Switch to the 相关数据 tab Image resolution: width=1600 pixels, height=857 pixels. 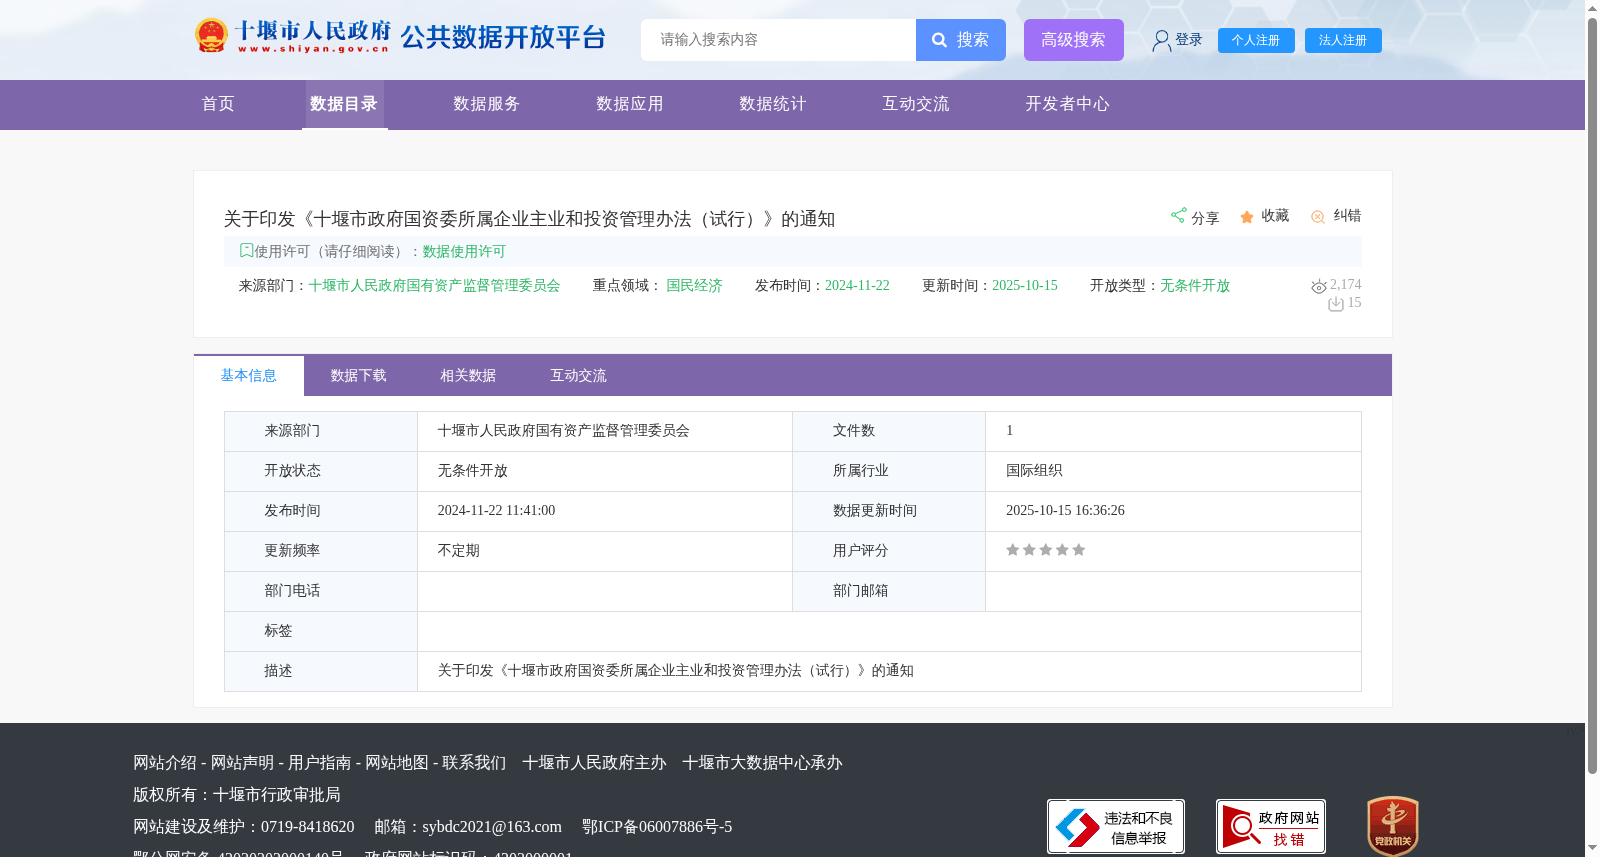(x=469, y=376)
